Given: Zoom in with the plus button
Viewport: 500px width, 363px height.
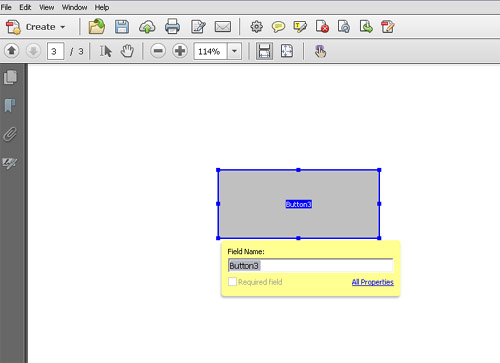Looking at the screenshot, I should (x=180, y=51).
